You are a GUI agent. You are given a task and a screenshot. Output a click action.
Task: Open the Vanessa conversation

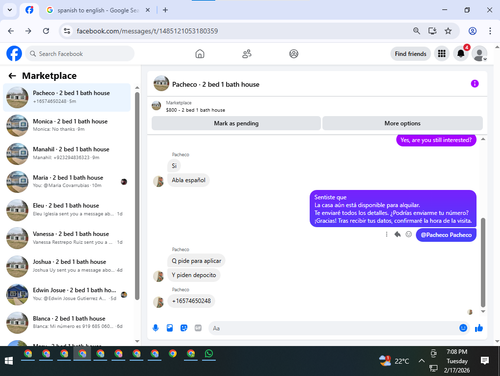tap(67, 238)
